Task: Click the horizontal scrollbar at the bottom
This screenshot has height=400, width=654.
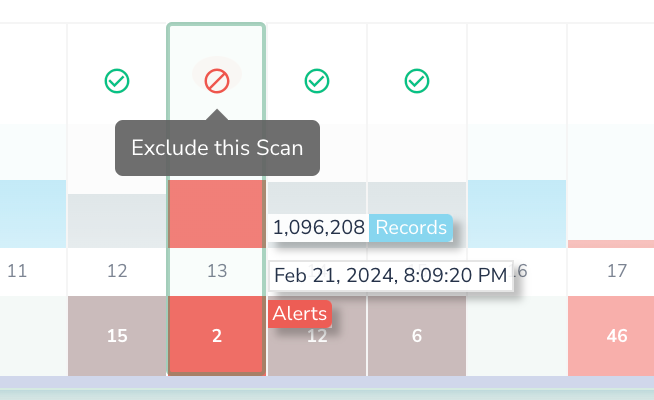Action: 327,382
